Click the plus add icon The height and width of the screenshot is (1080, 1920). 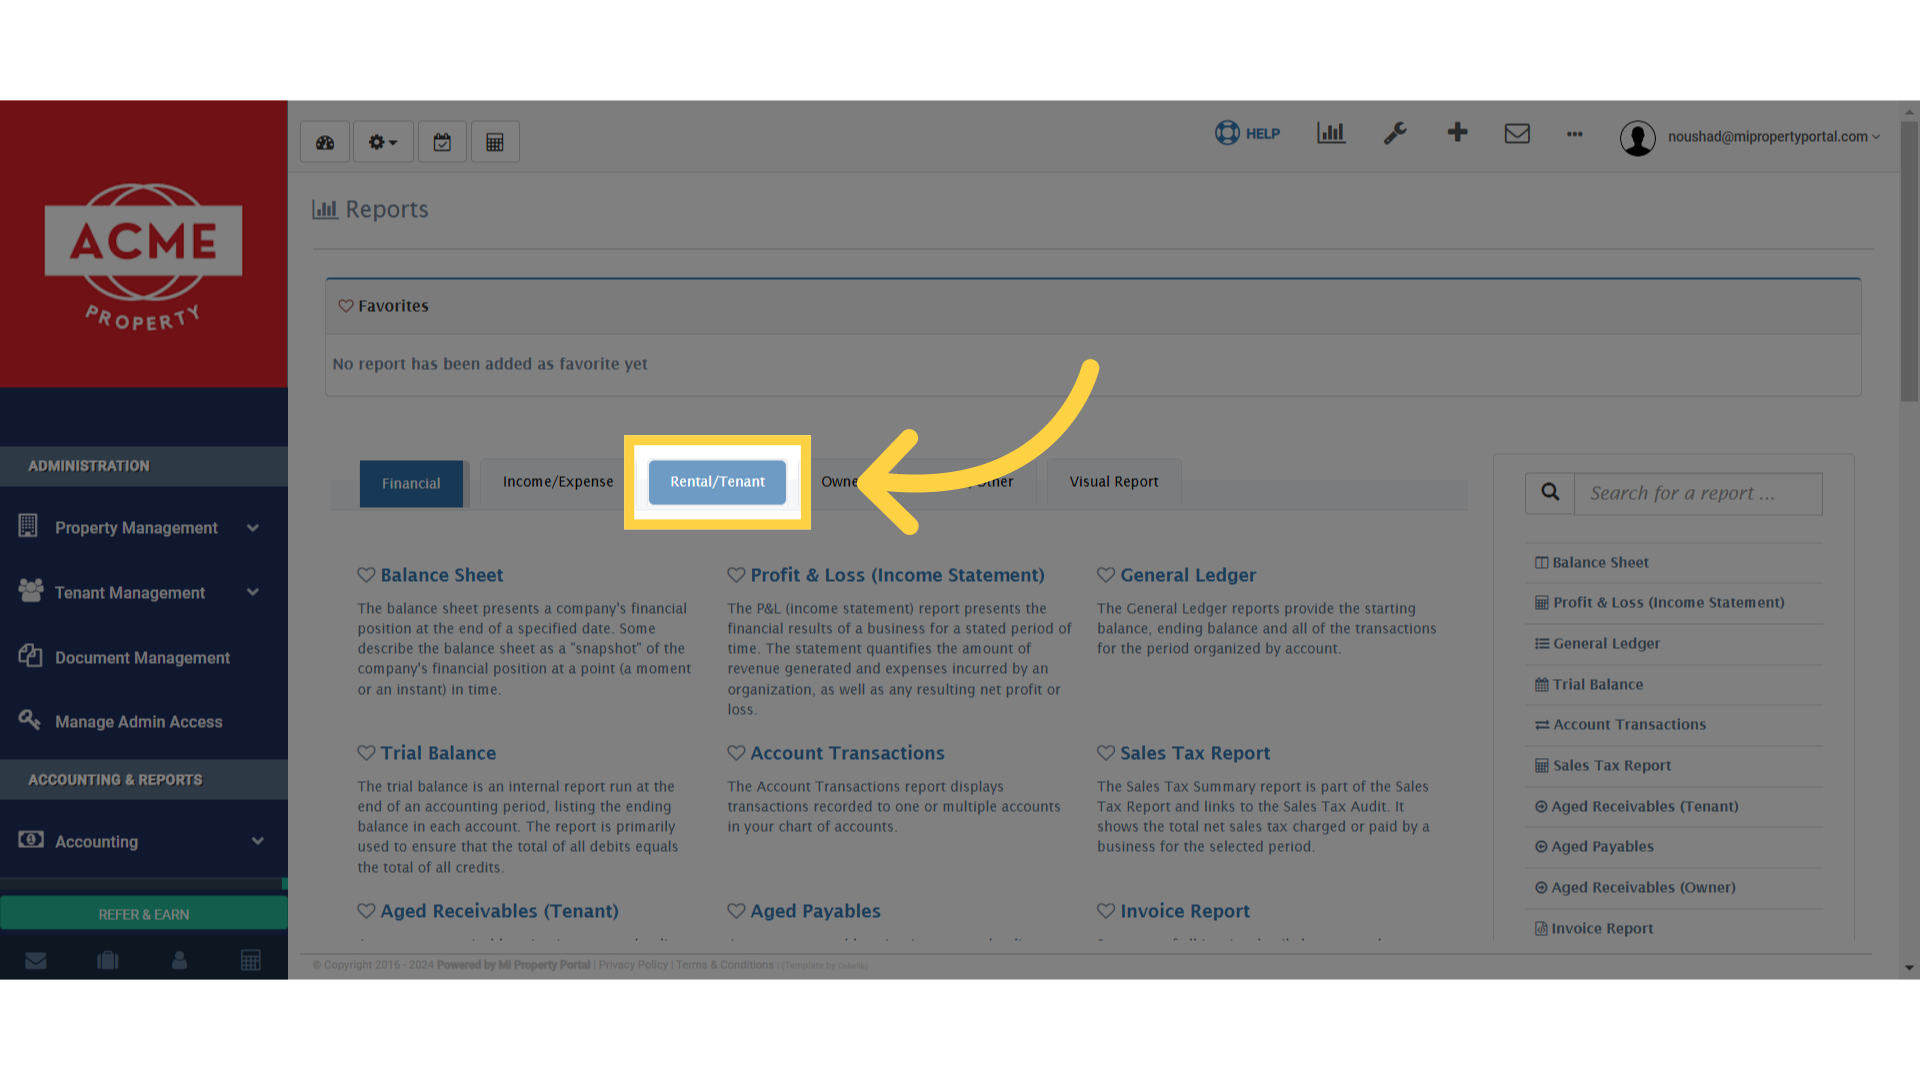(x=1457, y=132)
